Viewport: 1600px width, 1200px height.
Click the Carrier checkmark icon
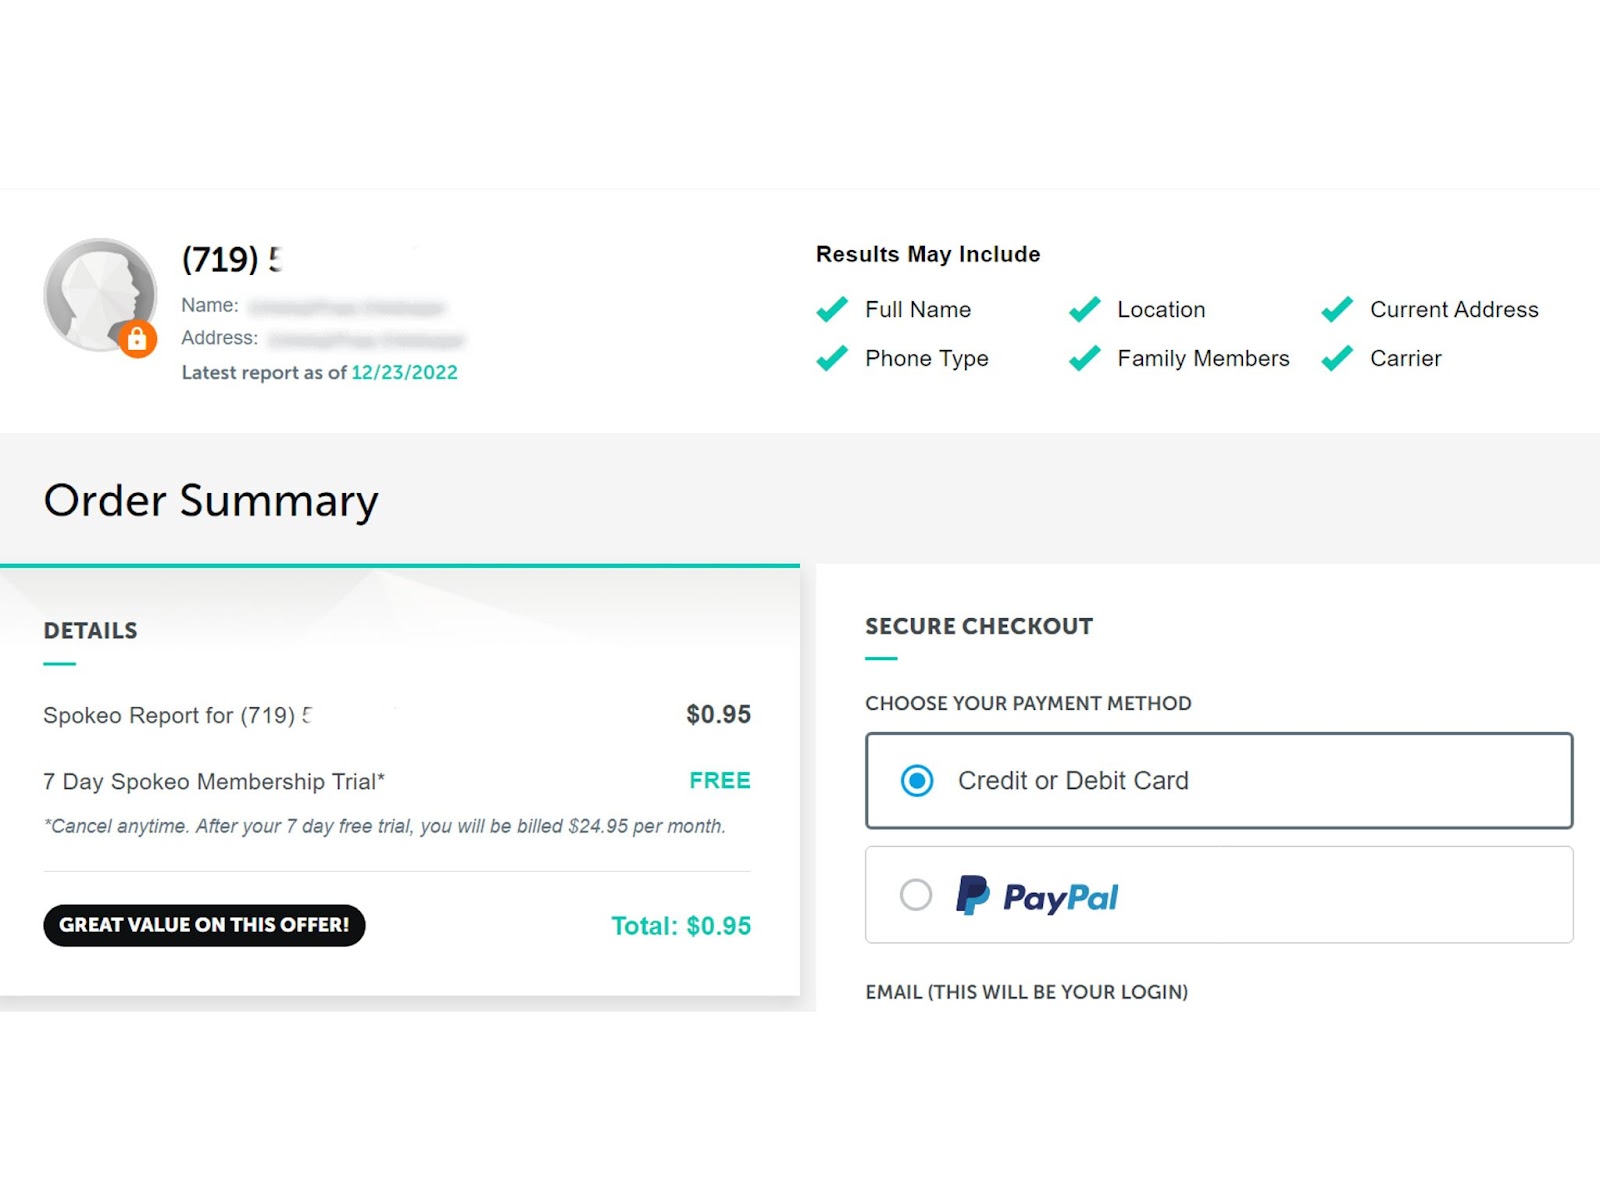(x=1337, y=358)
